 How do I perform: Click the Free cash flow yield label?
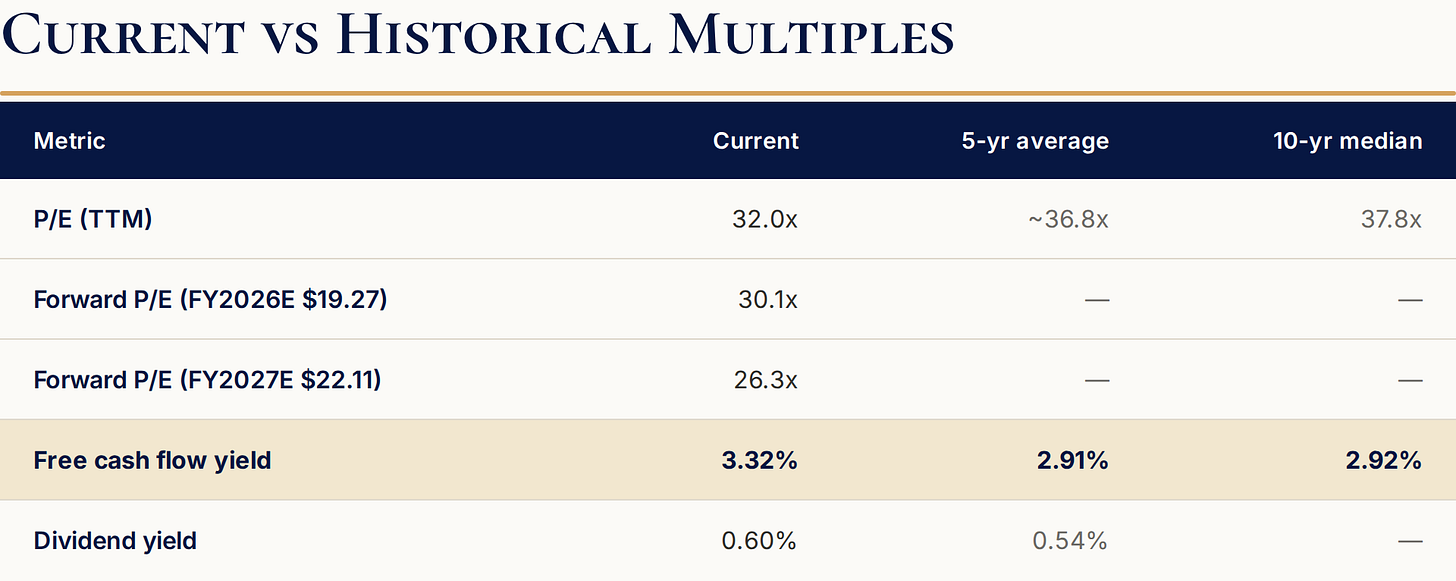click(x=152, y=460)
